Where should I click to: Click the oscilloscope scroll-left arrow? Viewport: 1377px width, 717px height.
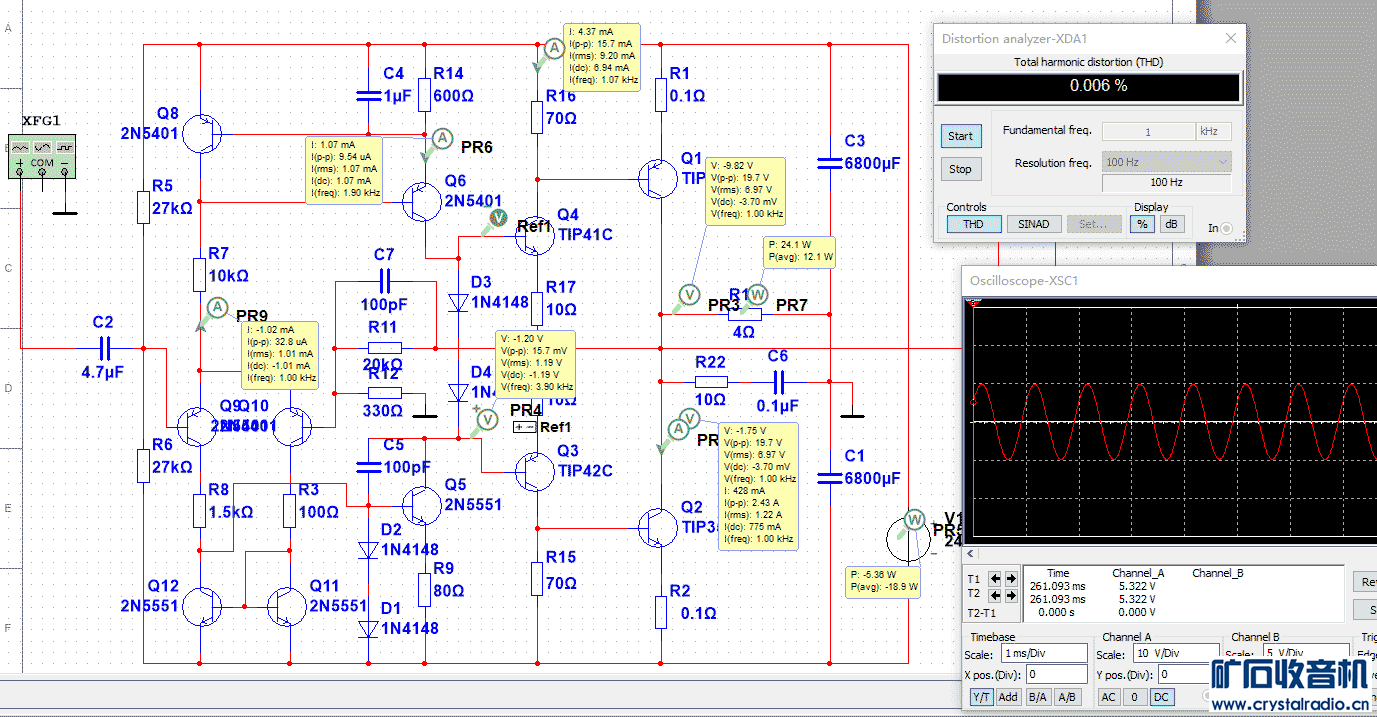970,553
